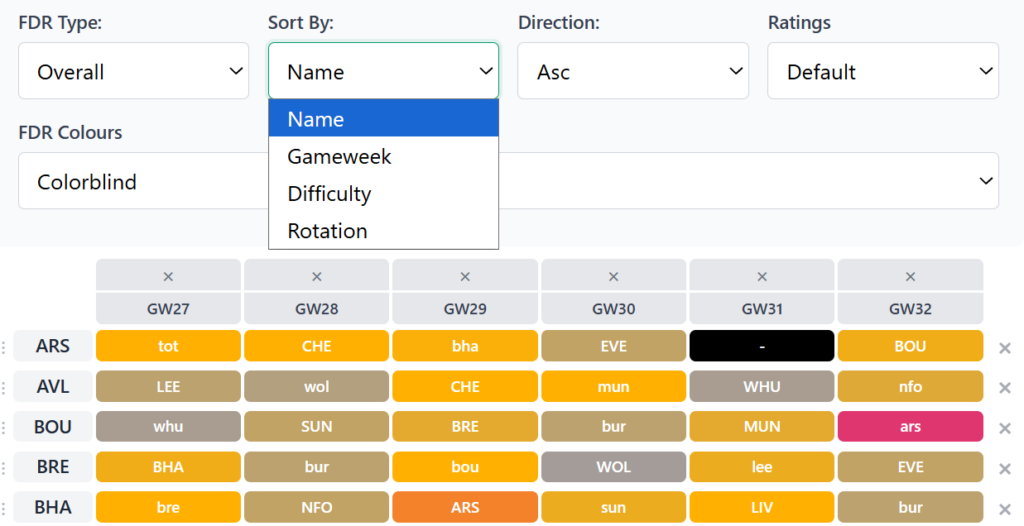Viewport: 1024px width, 526px height.
Task: Click the orange ARS fixture in BHA row
Action: (465, 507)
